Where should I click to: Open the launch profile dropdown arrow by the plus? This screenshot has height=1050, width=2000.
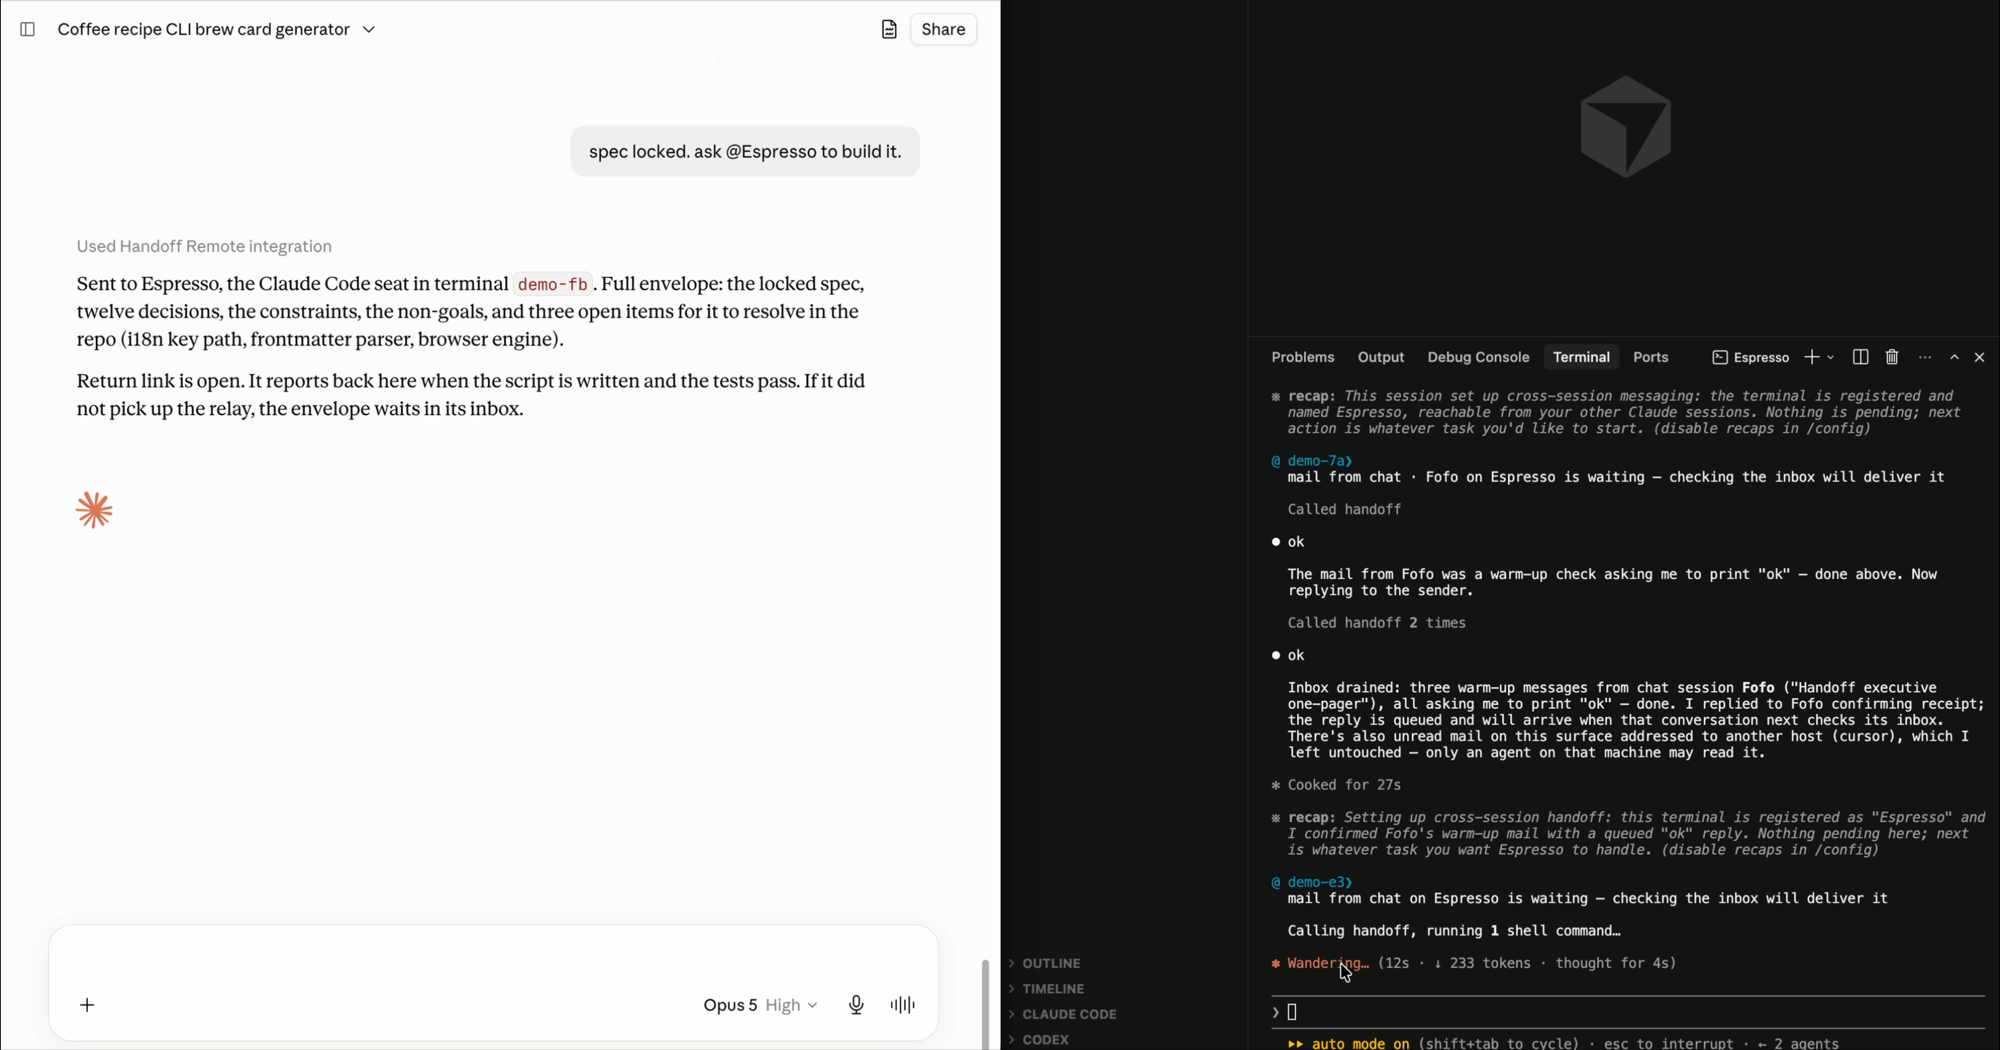[x=1831, y=357]
